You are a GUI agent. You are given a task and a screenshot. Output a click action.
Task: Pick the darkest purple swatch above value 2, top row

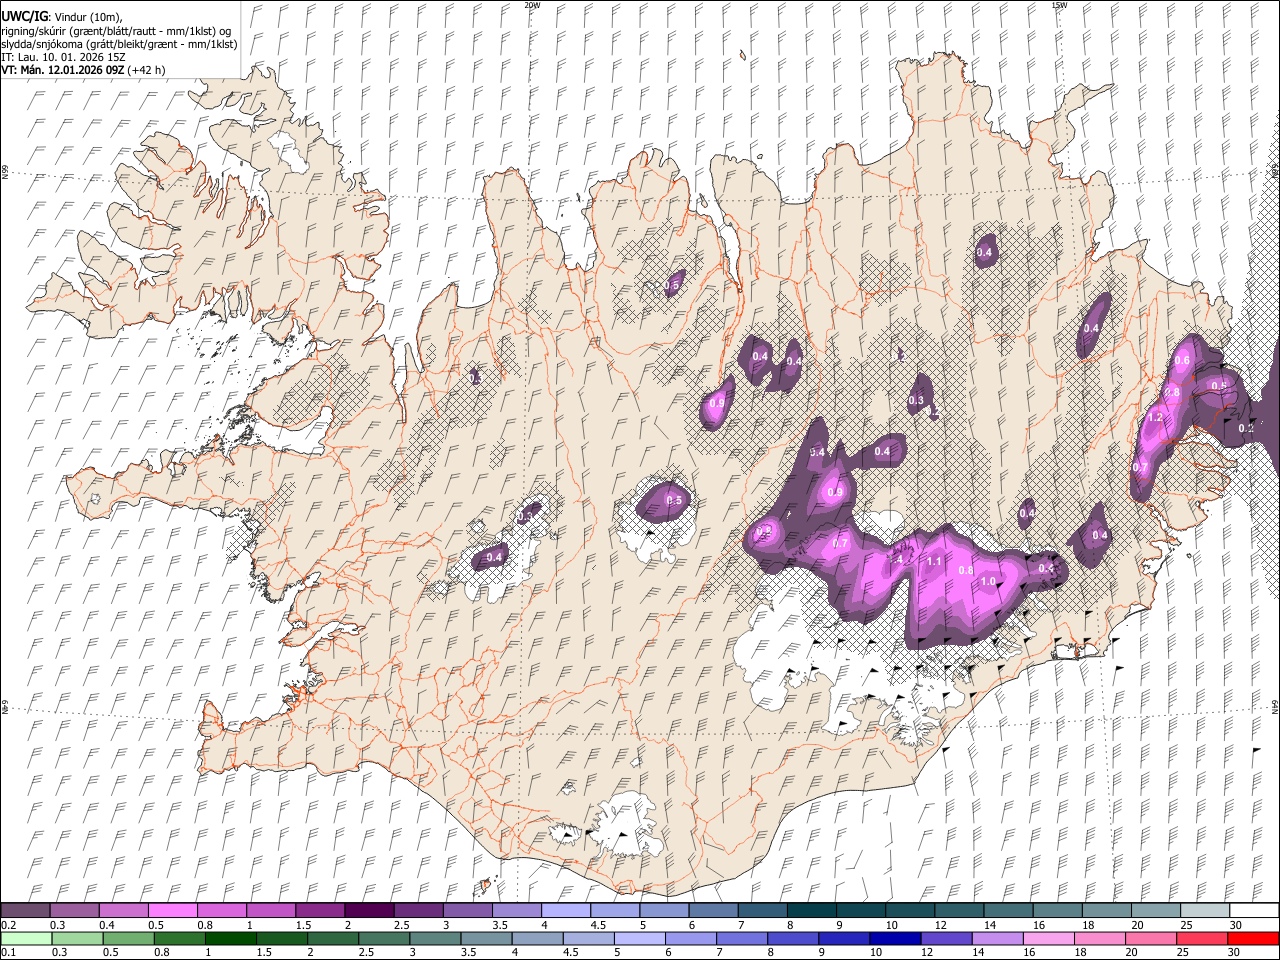coord(368,911)
